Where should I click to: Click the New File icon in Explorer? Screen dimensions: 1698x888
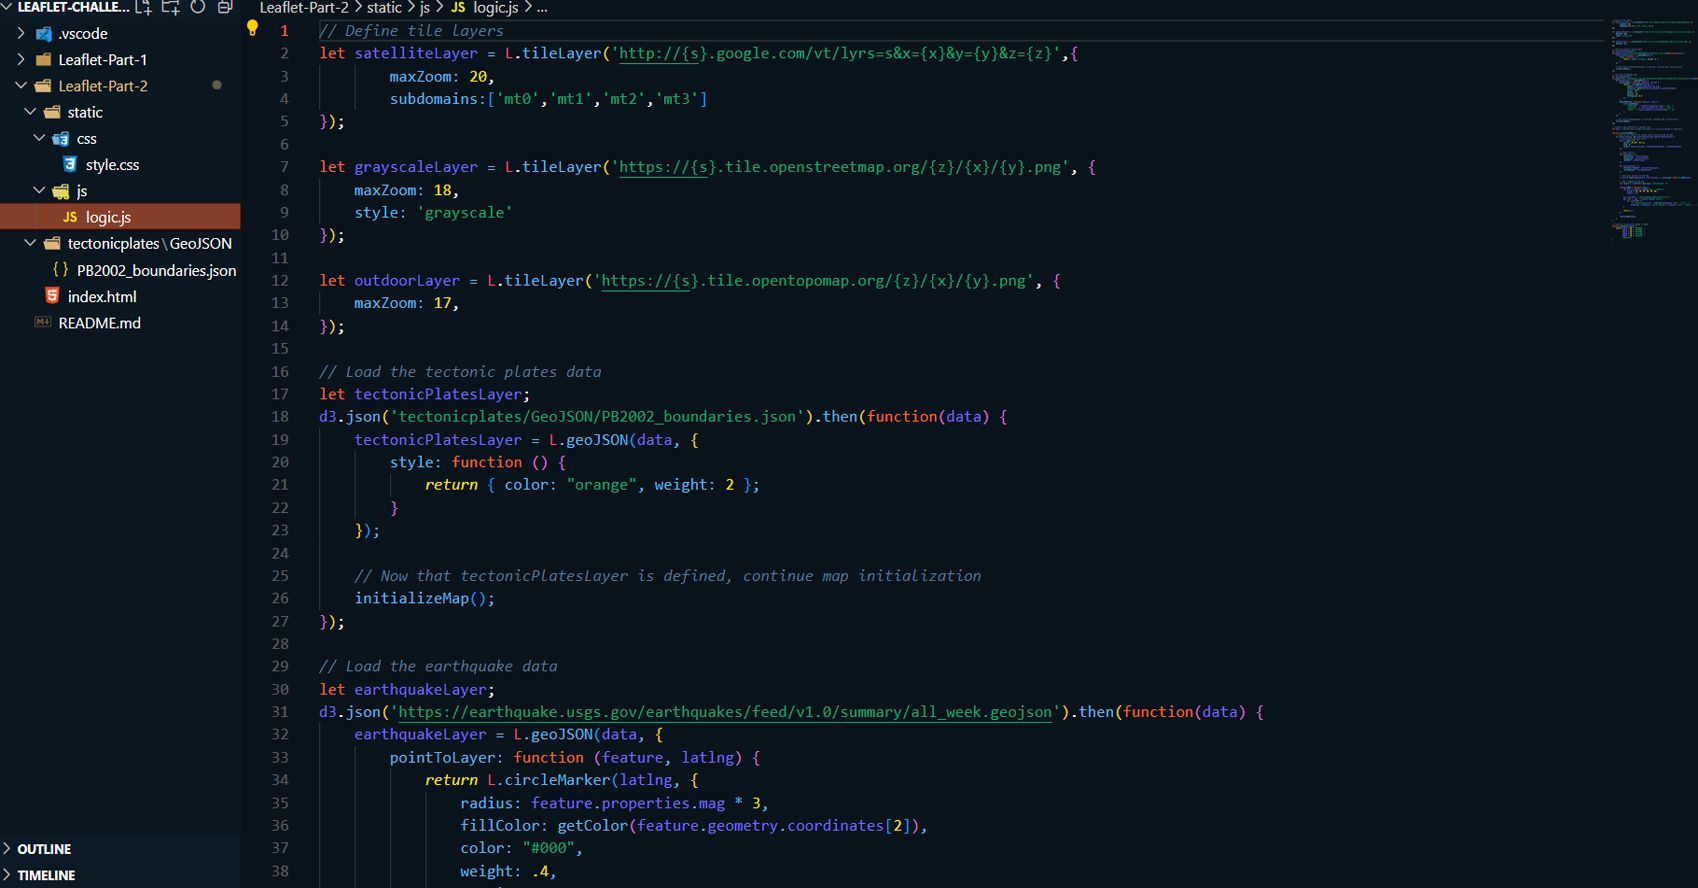[144, 7]
